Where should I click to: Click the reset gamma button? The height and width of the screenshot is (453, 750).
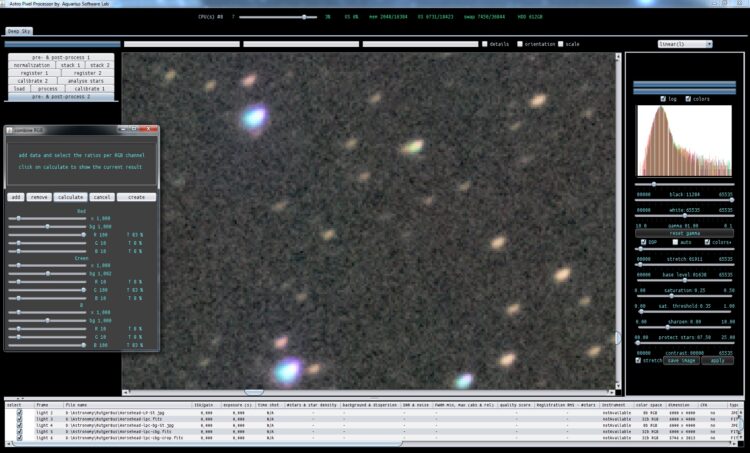point(684,233)
